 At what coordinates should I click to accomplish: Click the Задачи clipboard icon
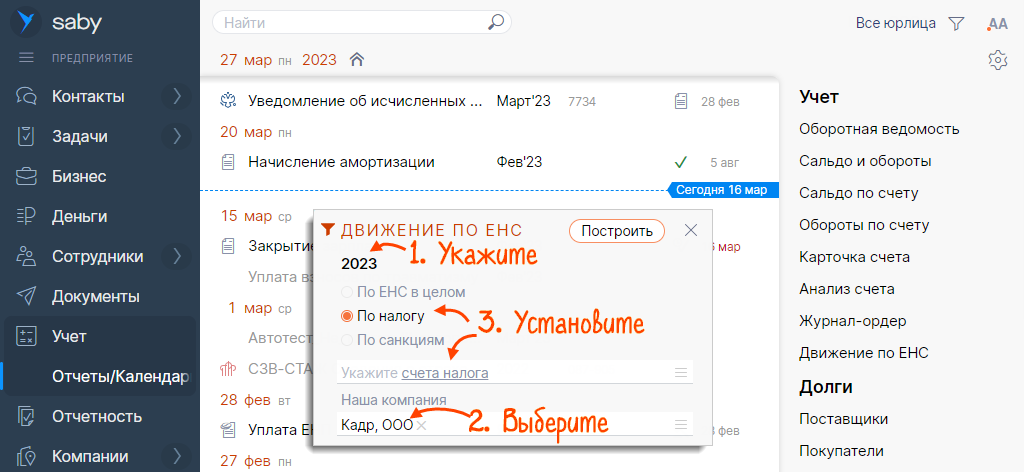point(26,136)
